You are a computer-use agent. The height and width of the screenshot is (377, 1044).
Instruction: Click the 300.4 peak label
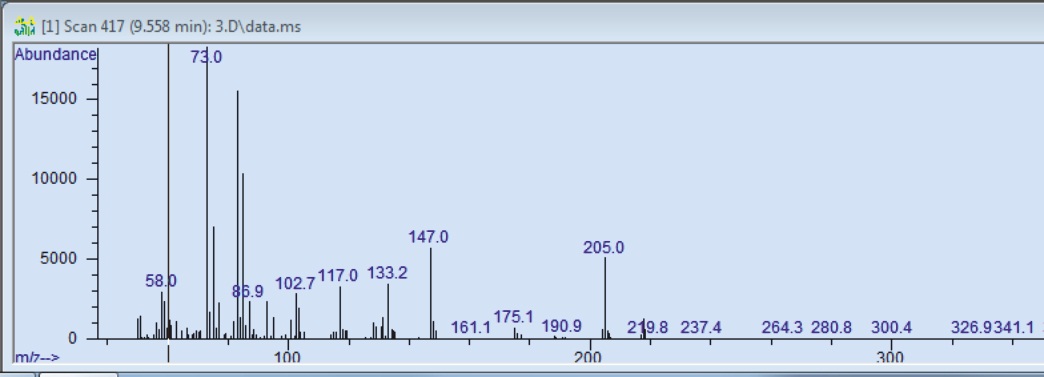tap(892, 328)
